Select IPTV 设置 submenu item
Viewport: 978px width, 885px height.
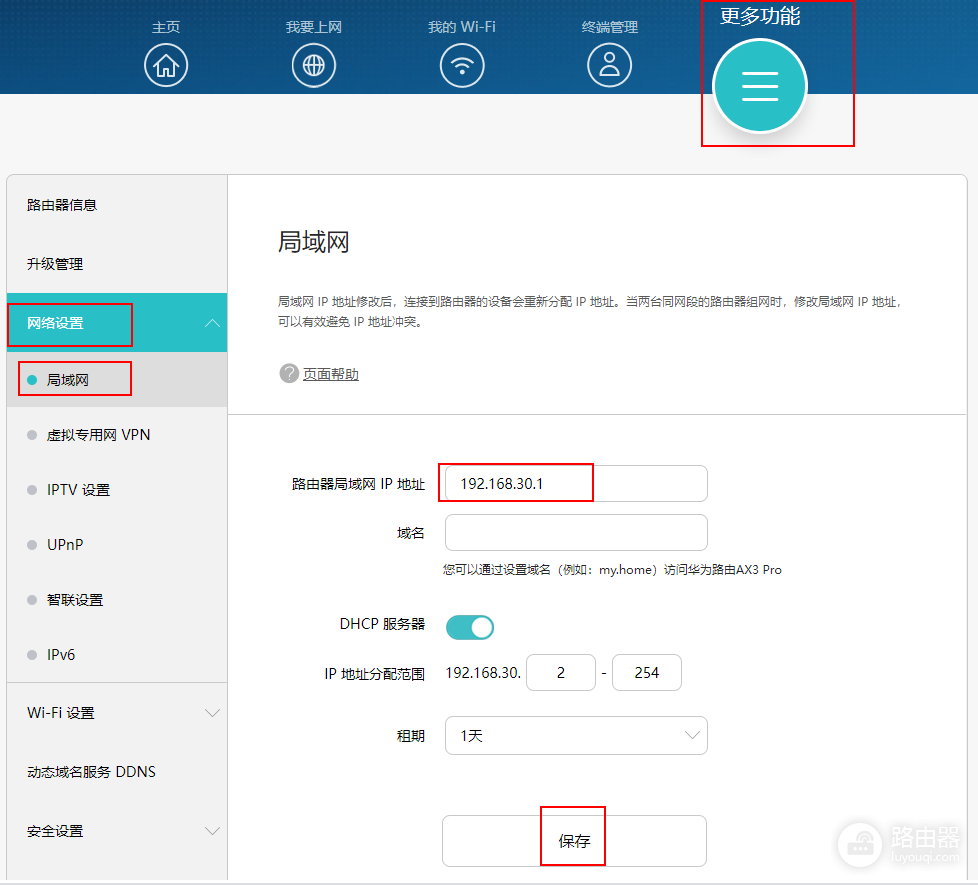pos(117,490)
